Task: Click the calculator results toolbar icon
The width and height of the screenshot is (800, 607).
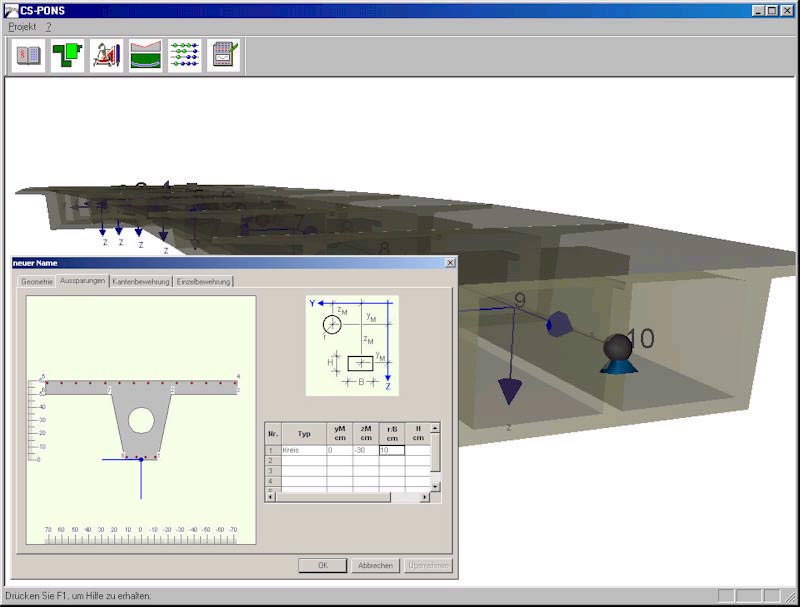Action: point(223,56)
